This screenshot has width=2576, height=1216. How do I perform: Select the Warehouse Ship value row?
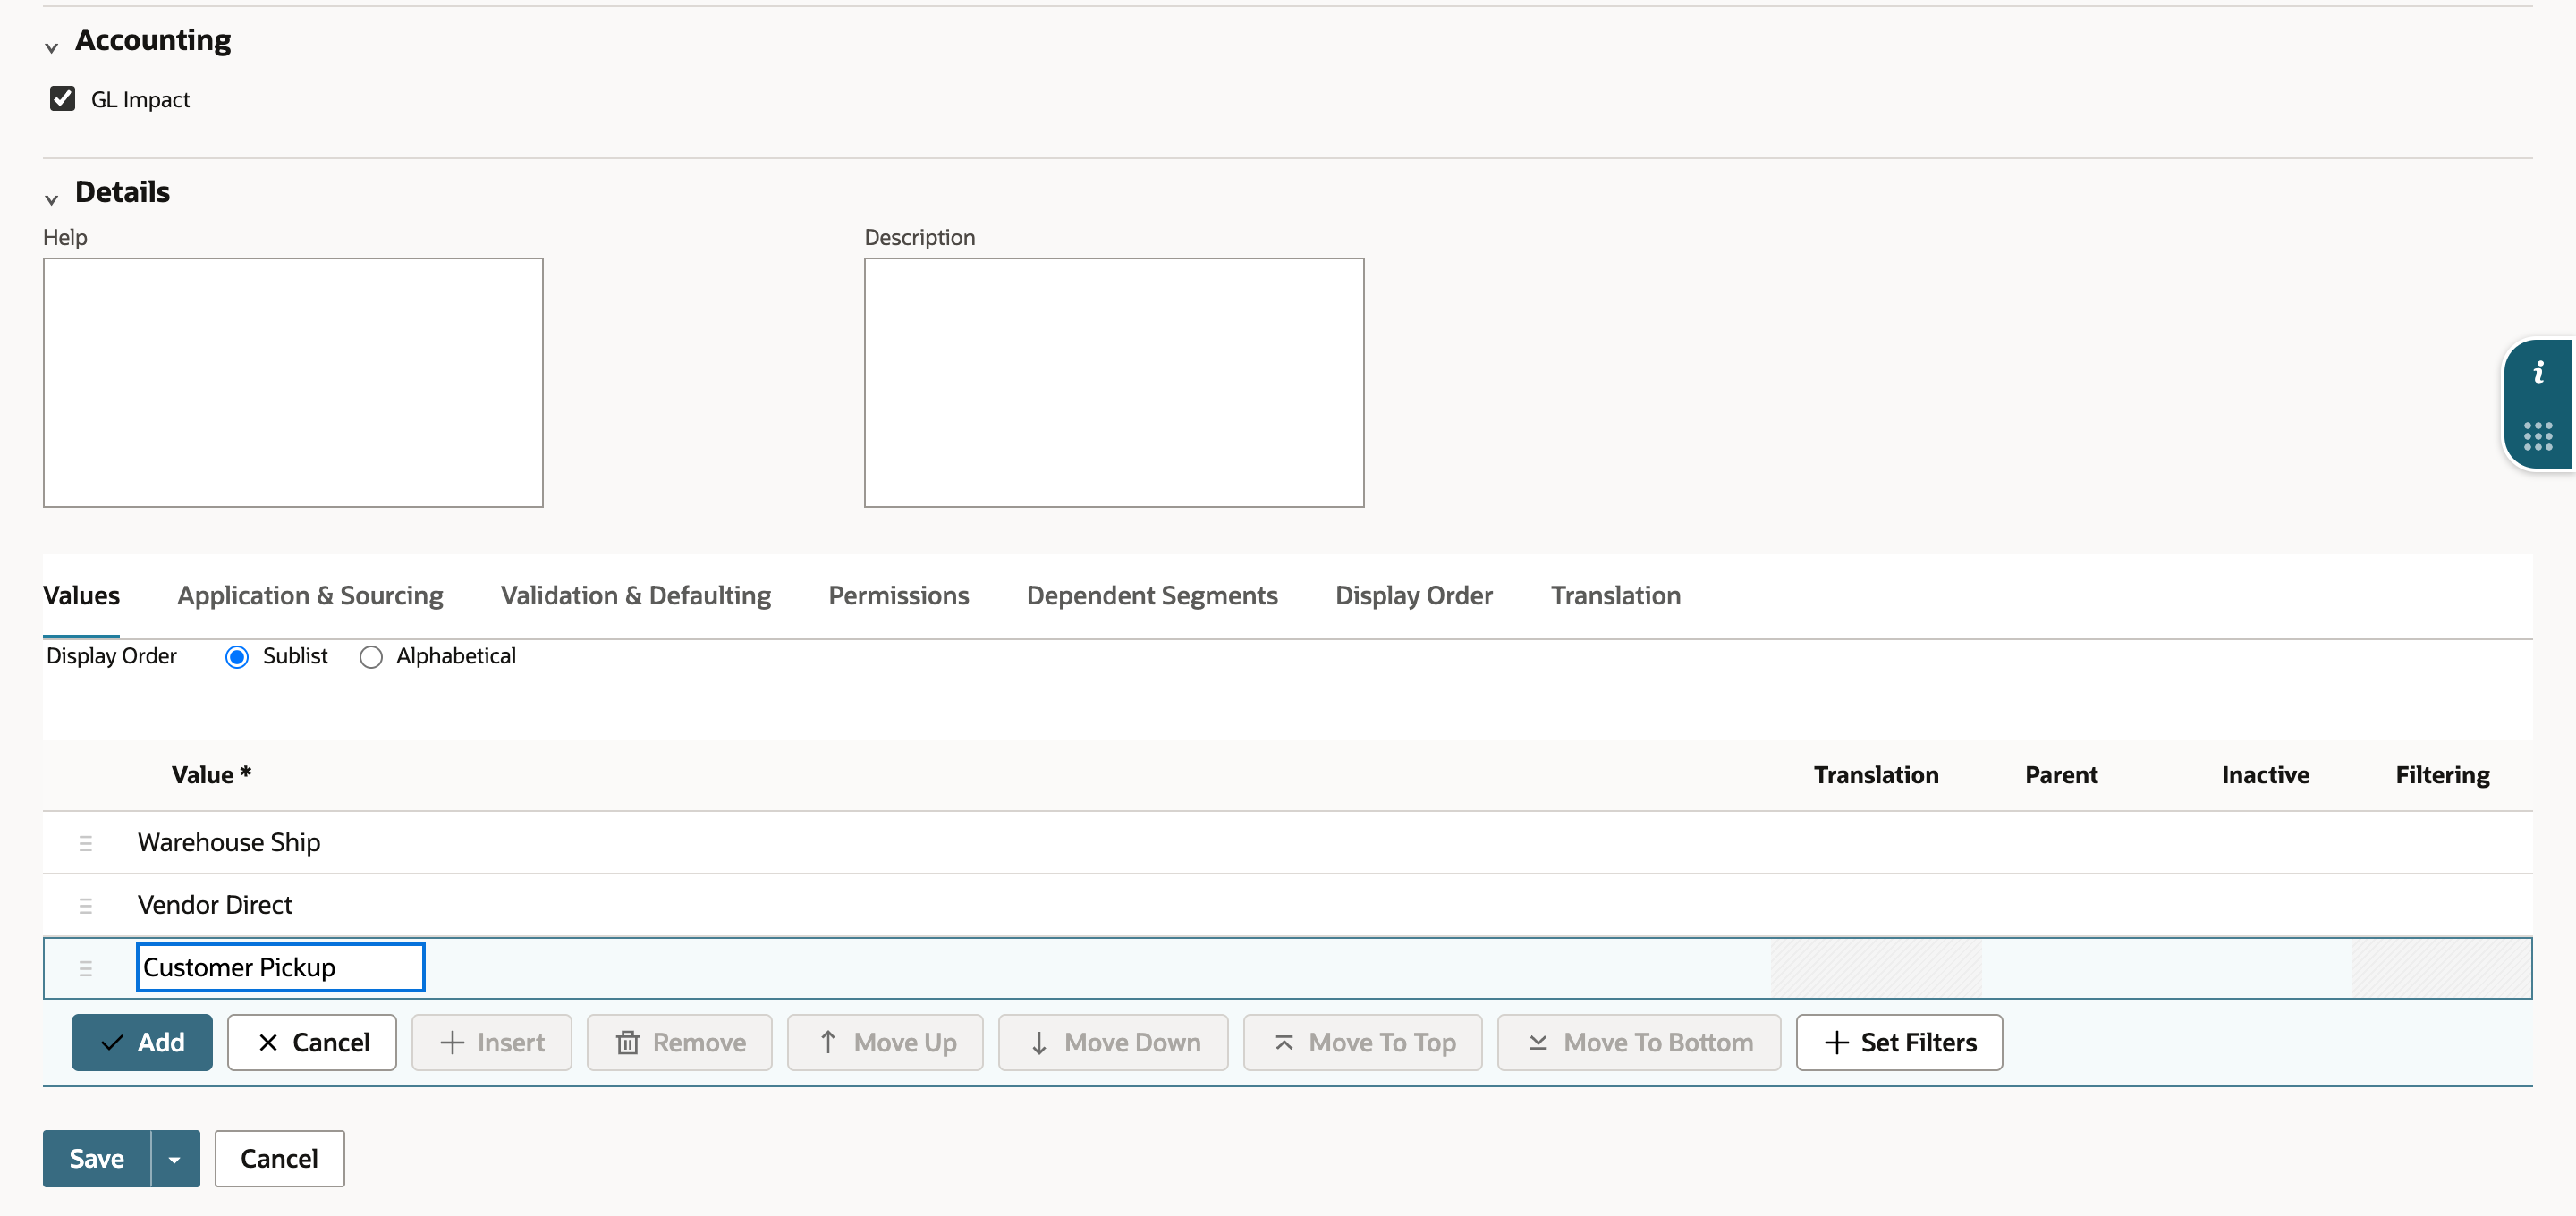pyautogui.click(x=1288, y=843)
